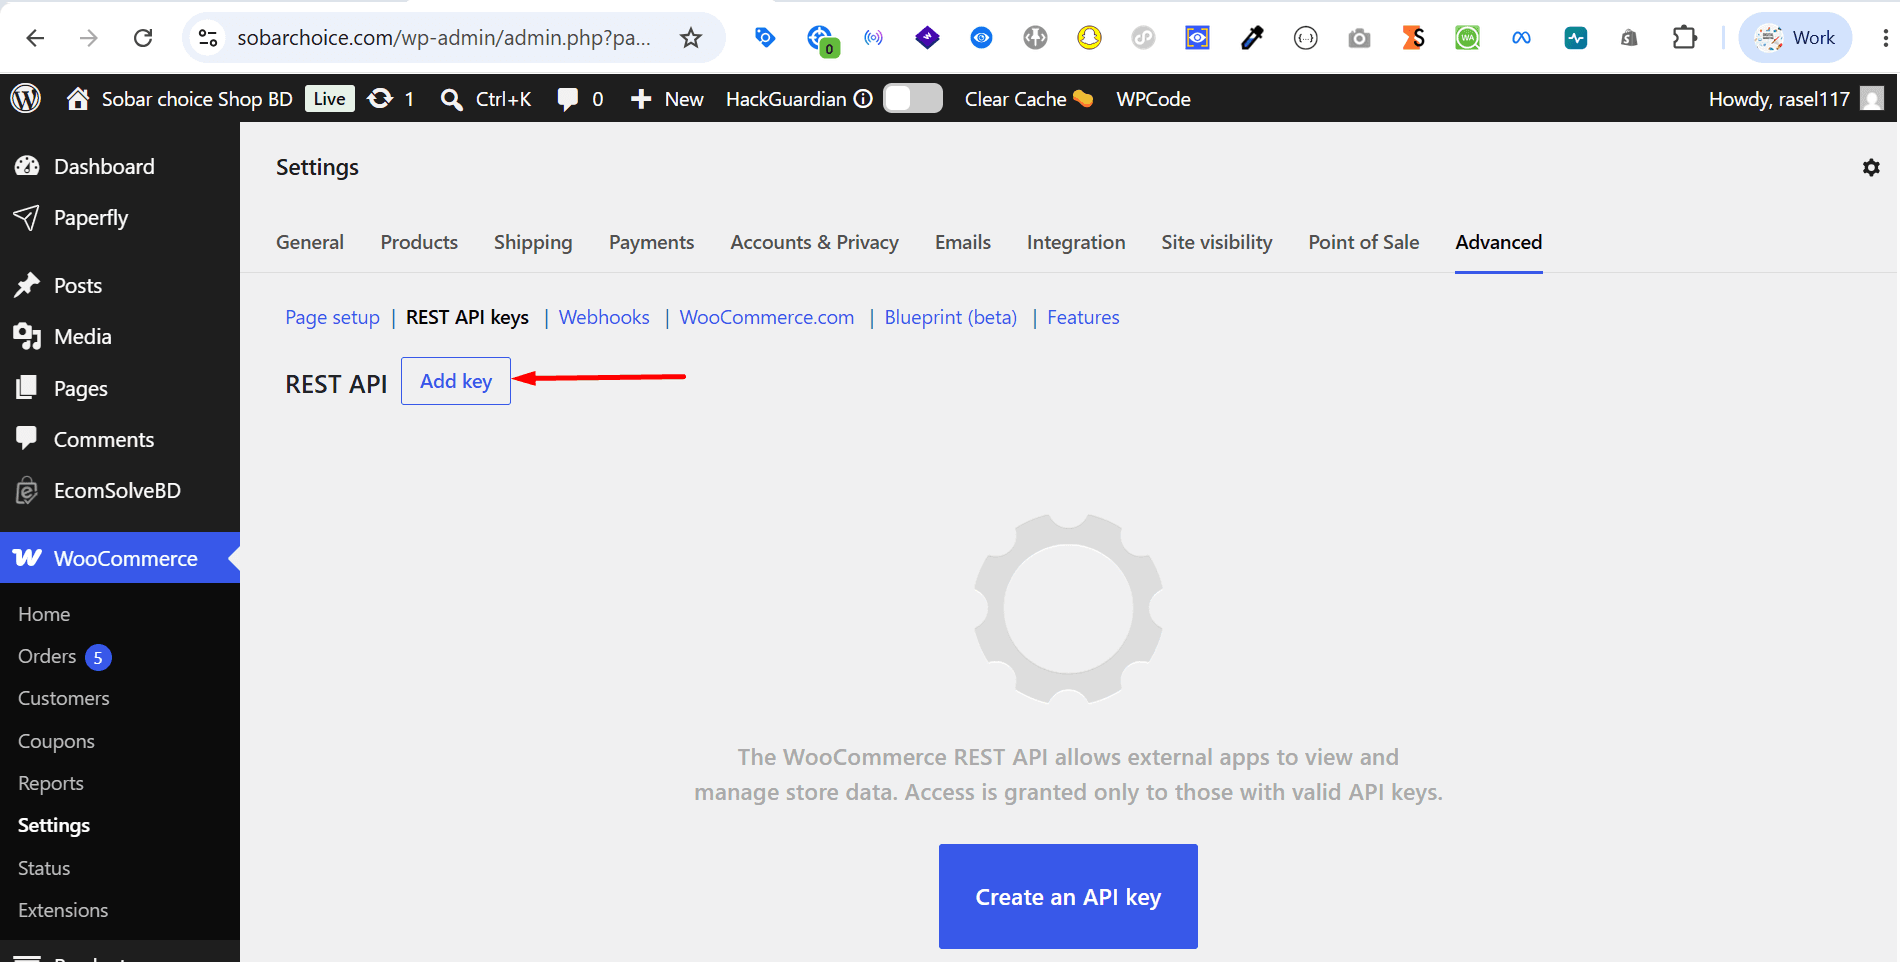Toggle the HackGuardian switch
The height and width of the screenshot is (962, 1900).
point(913,98)
